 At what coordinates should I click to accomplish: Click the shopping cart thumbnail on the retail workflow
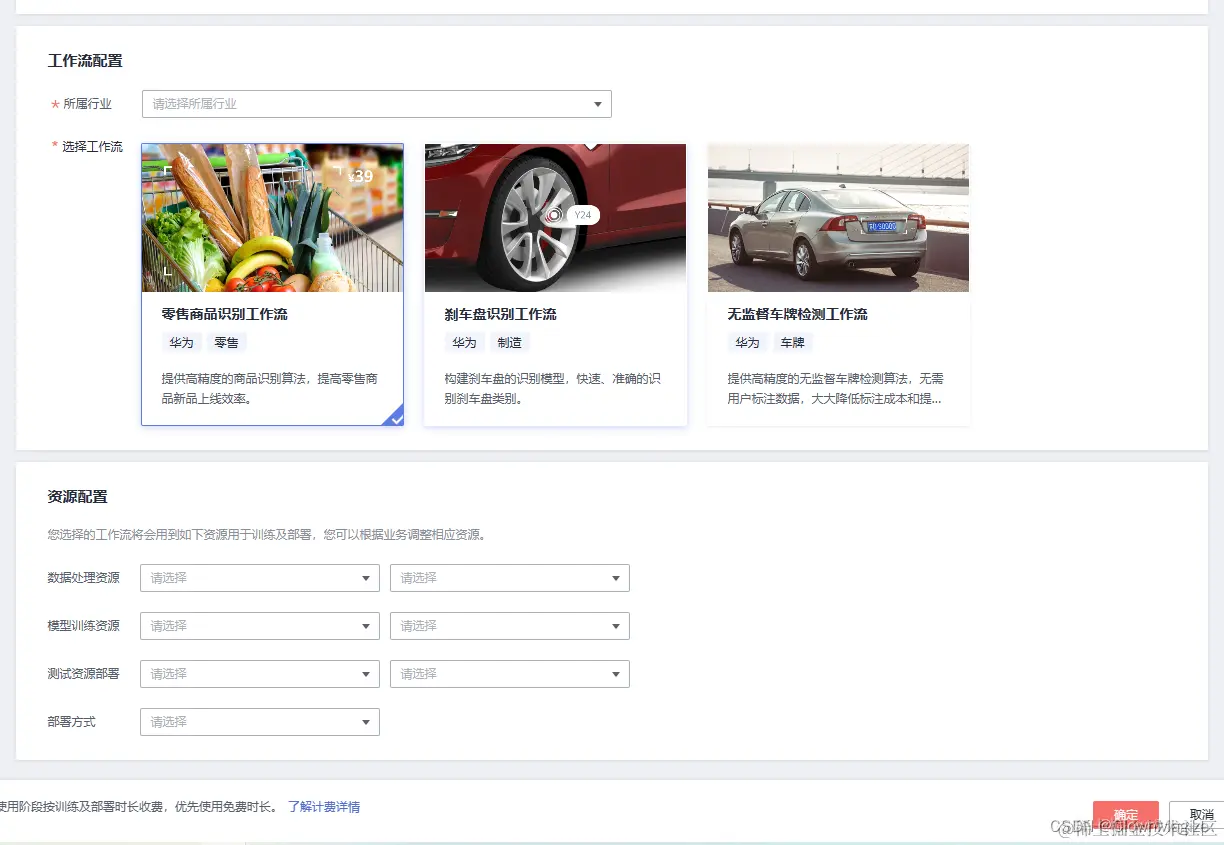[x=272, y=217]
